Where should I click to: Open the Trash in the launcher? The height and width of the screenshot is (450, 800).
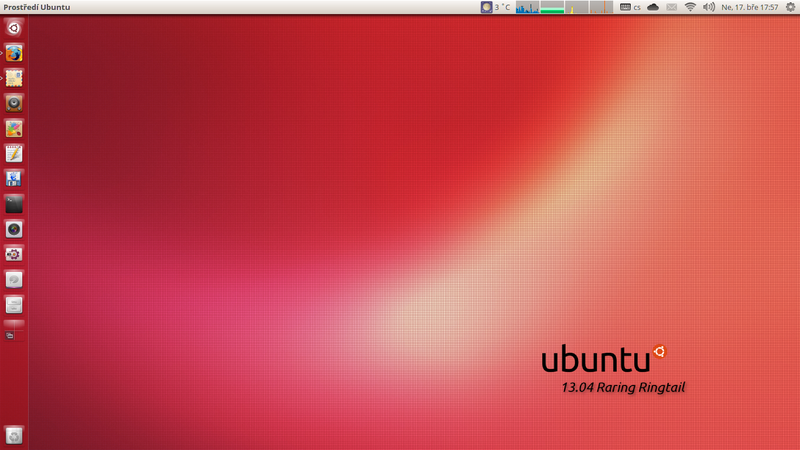click(x=14, y=436)
